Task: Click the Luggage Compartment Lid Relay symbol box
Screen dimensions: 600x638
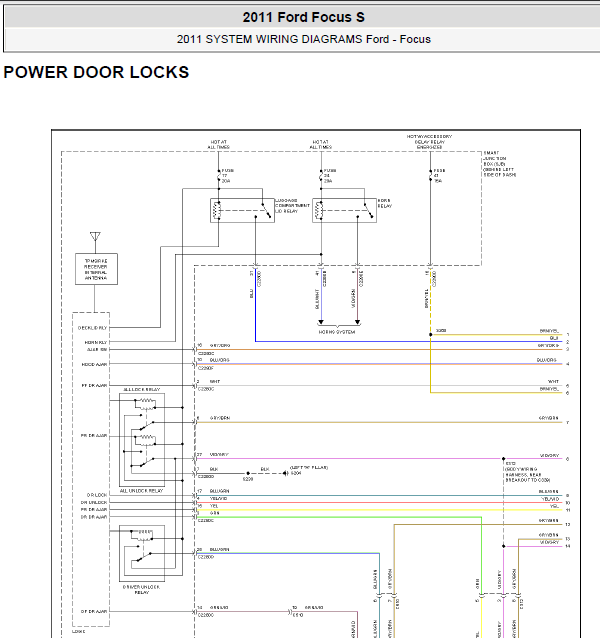Action: tap(242, 210)
